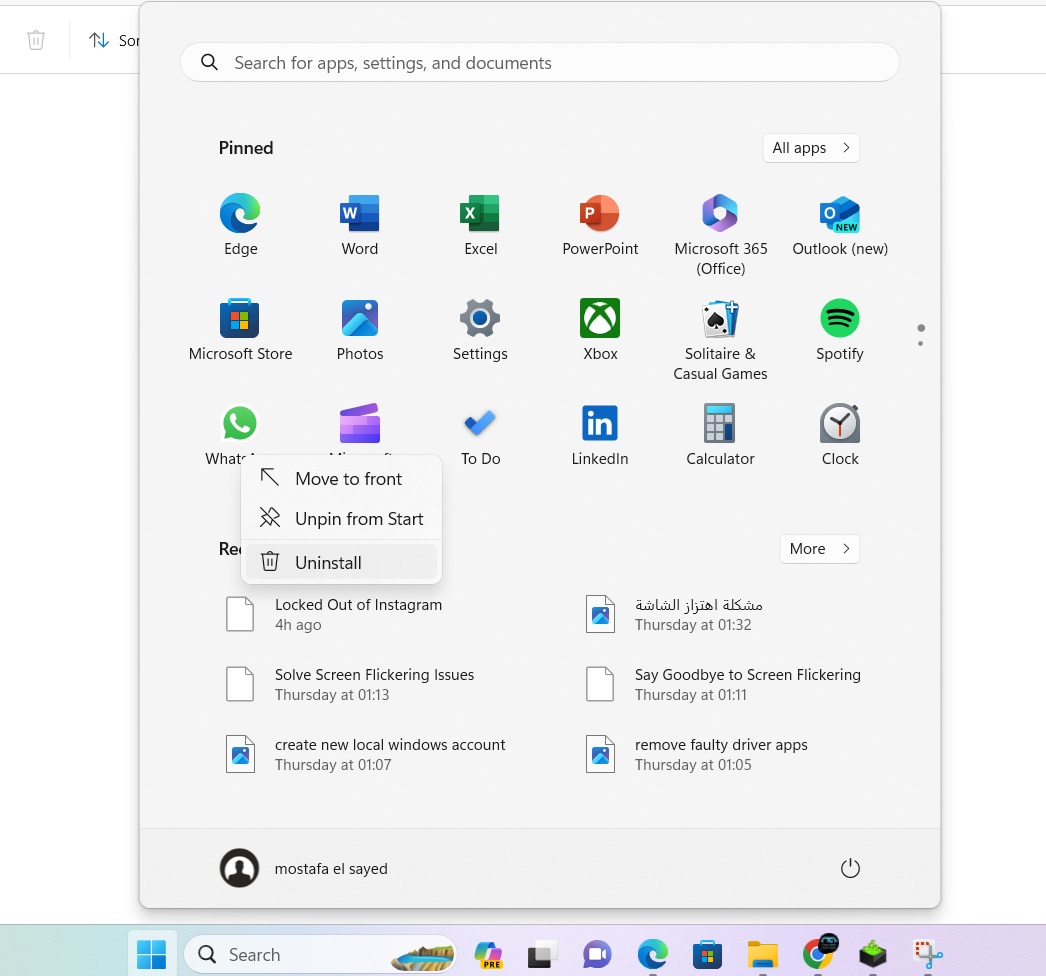
Task: Open the Clipchamp clapperboard icon
Action: pos(360,424)
